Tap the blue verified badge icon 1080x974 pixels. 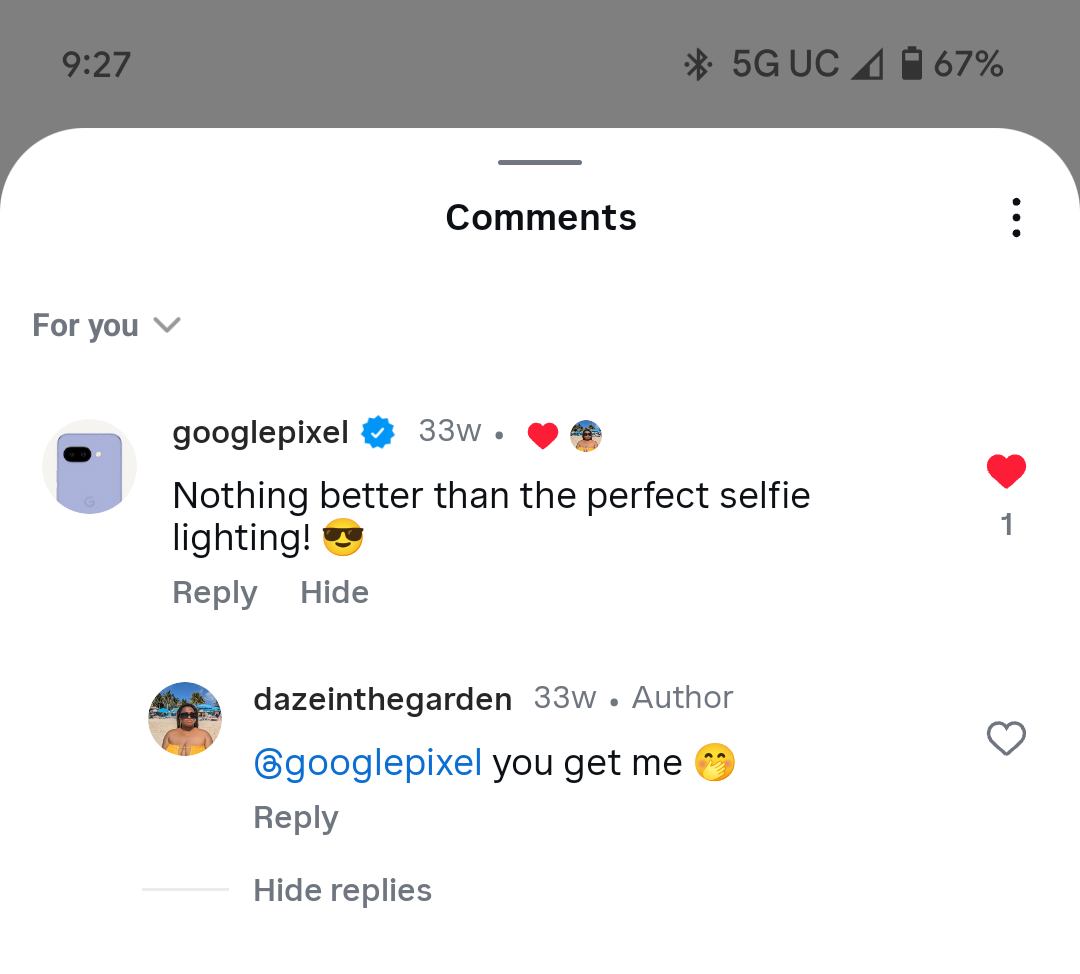378,432
